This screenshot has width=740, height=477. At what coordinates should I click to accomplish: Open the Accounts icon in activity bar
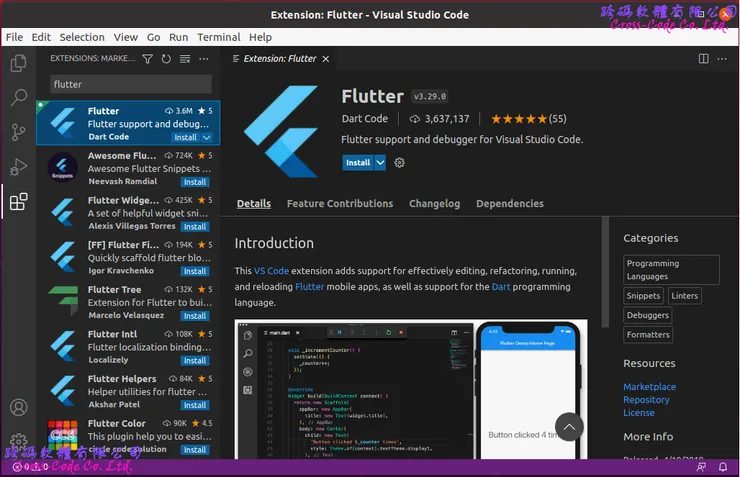tap(18, 408)
